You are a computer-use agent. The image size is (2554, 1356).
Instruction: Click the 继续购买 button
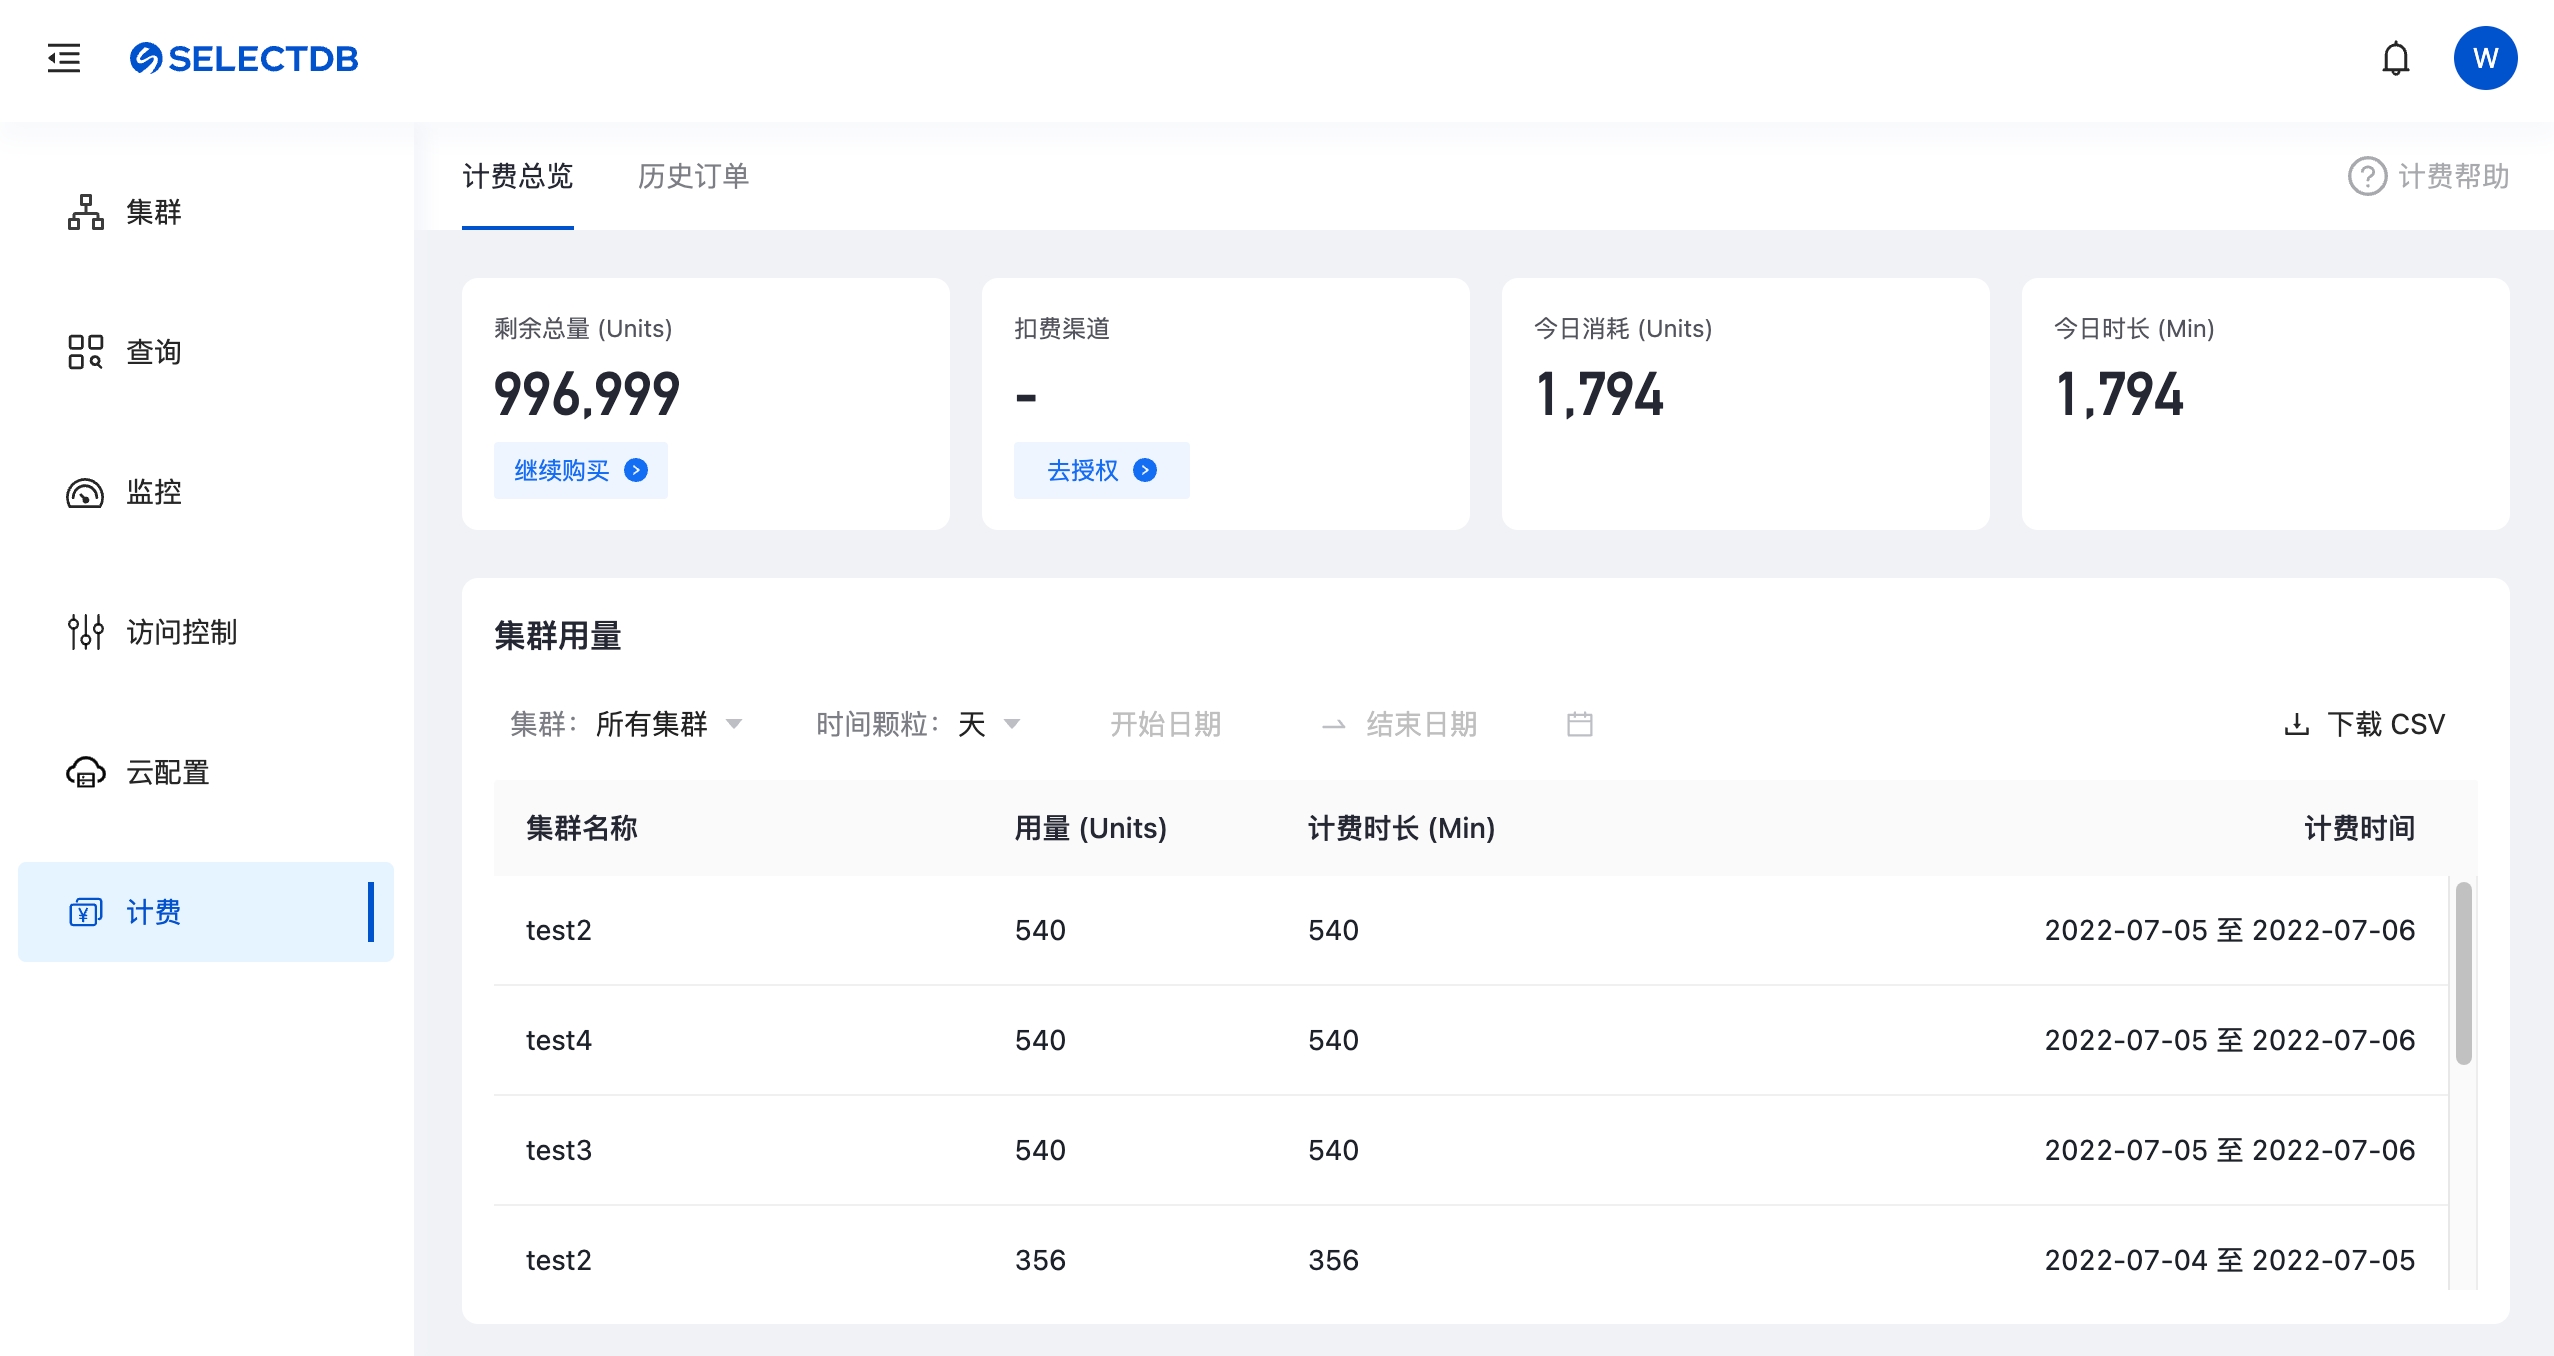tap(580, 470)
